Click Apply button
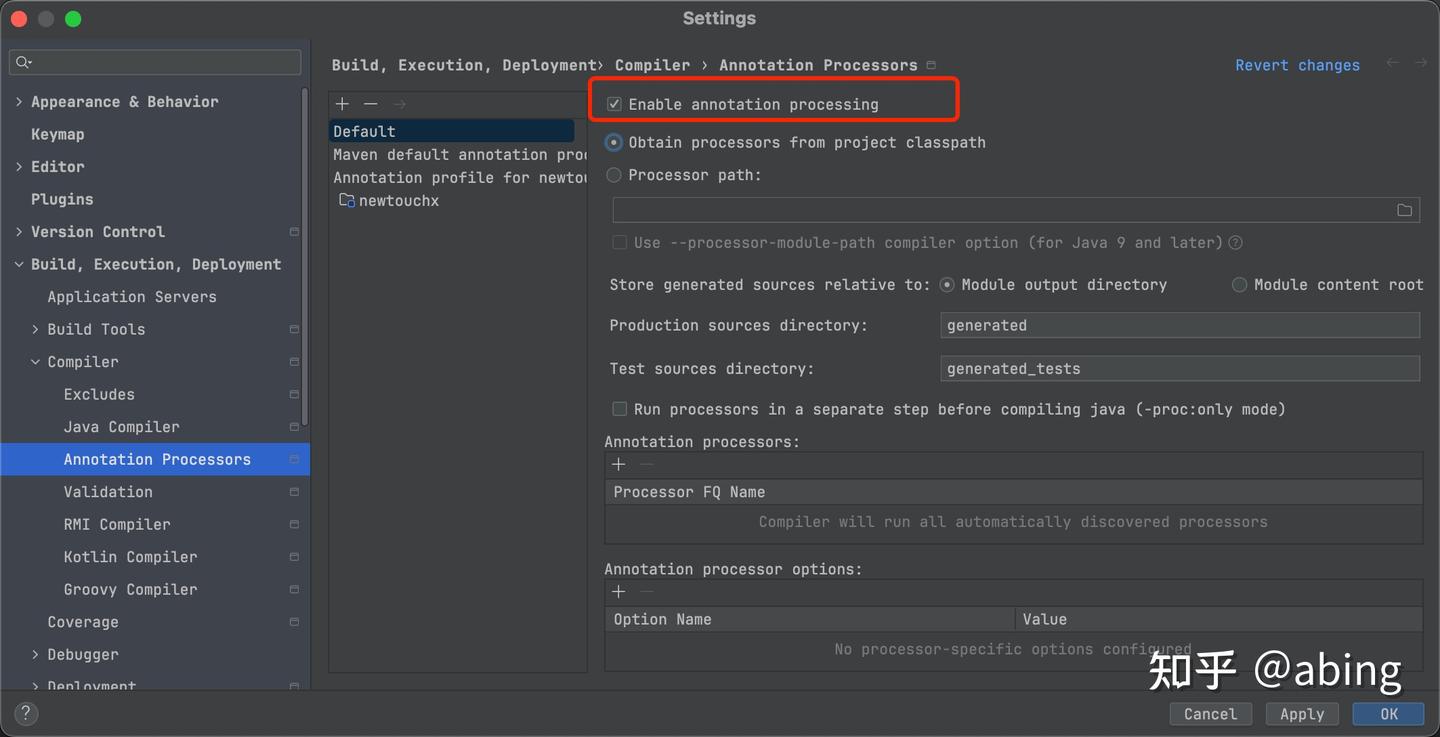1440x737 pixels. (x=1302, y=714)
